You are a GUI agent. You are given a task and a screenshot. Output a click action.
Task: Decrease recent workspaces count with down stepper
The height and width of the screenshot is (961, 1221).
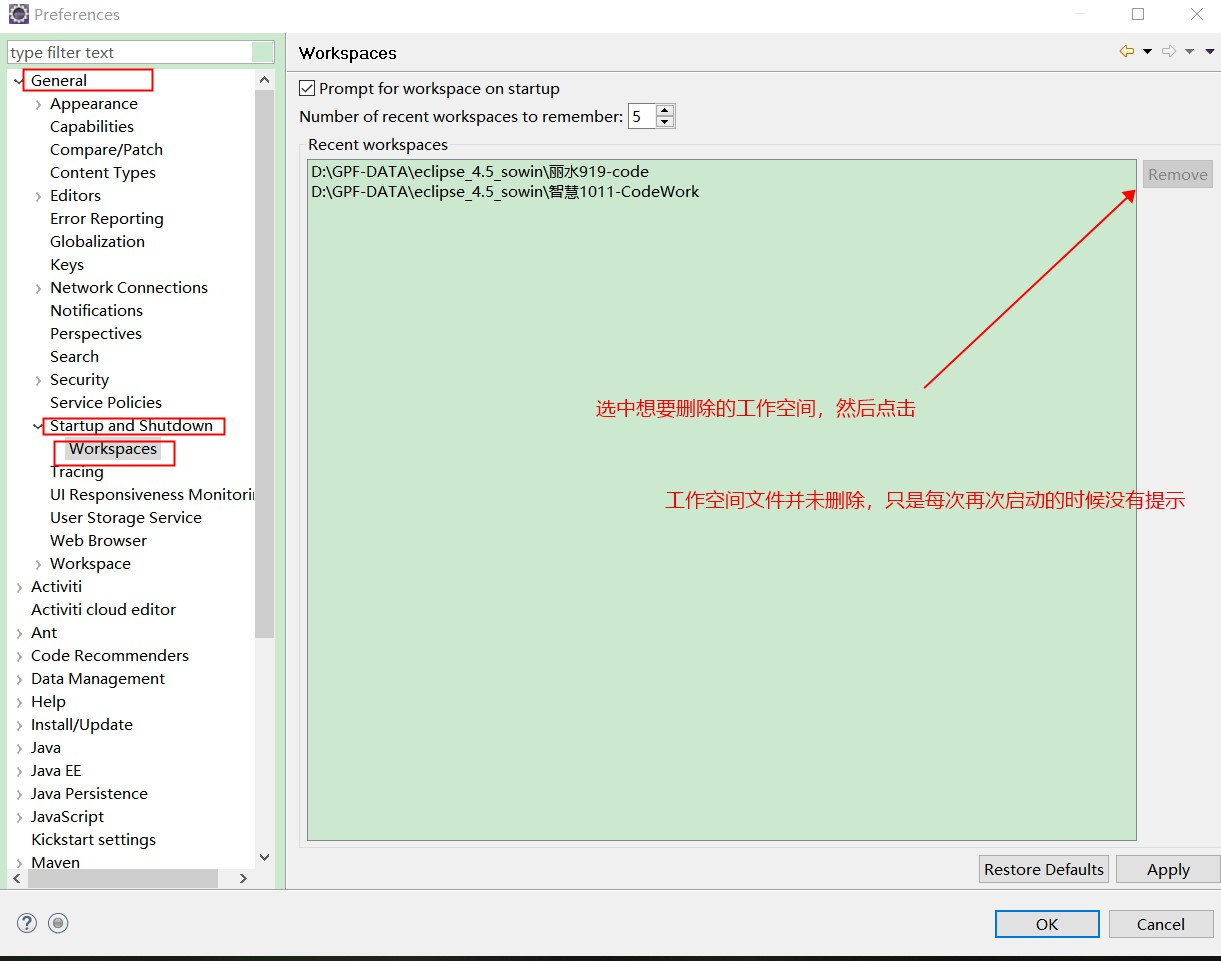[666, 121]
